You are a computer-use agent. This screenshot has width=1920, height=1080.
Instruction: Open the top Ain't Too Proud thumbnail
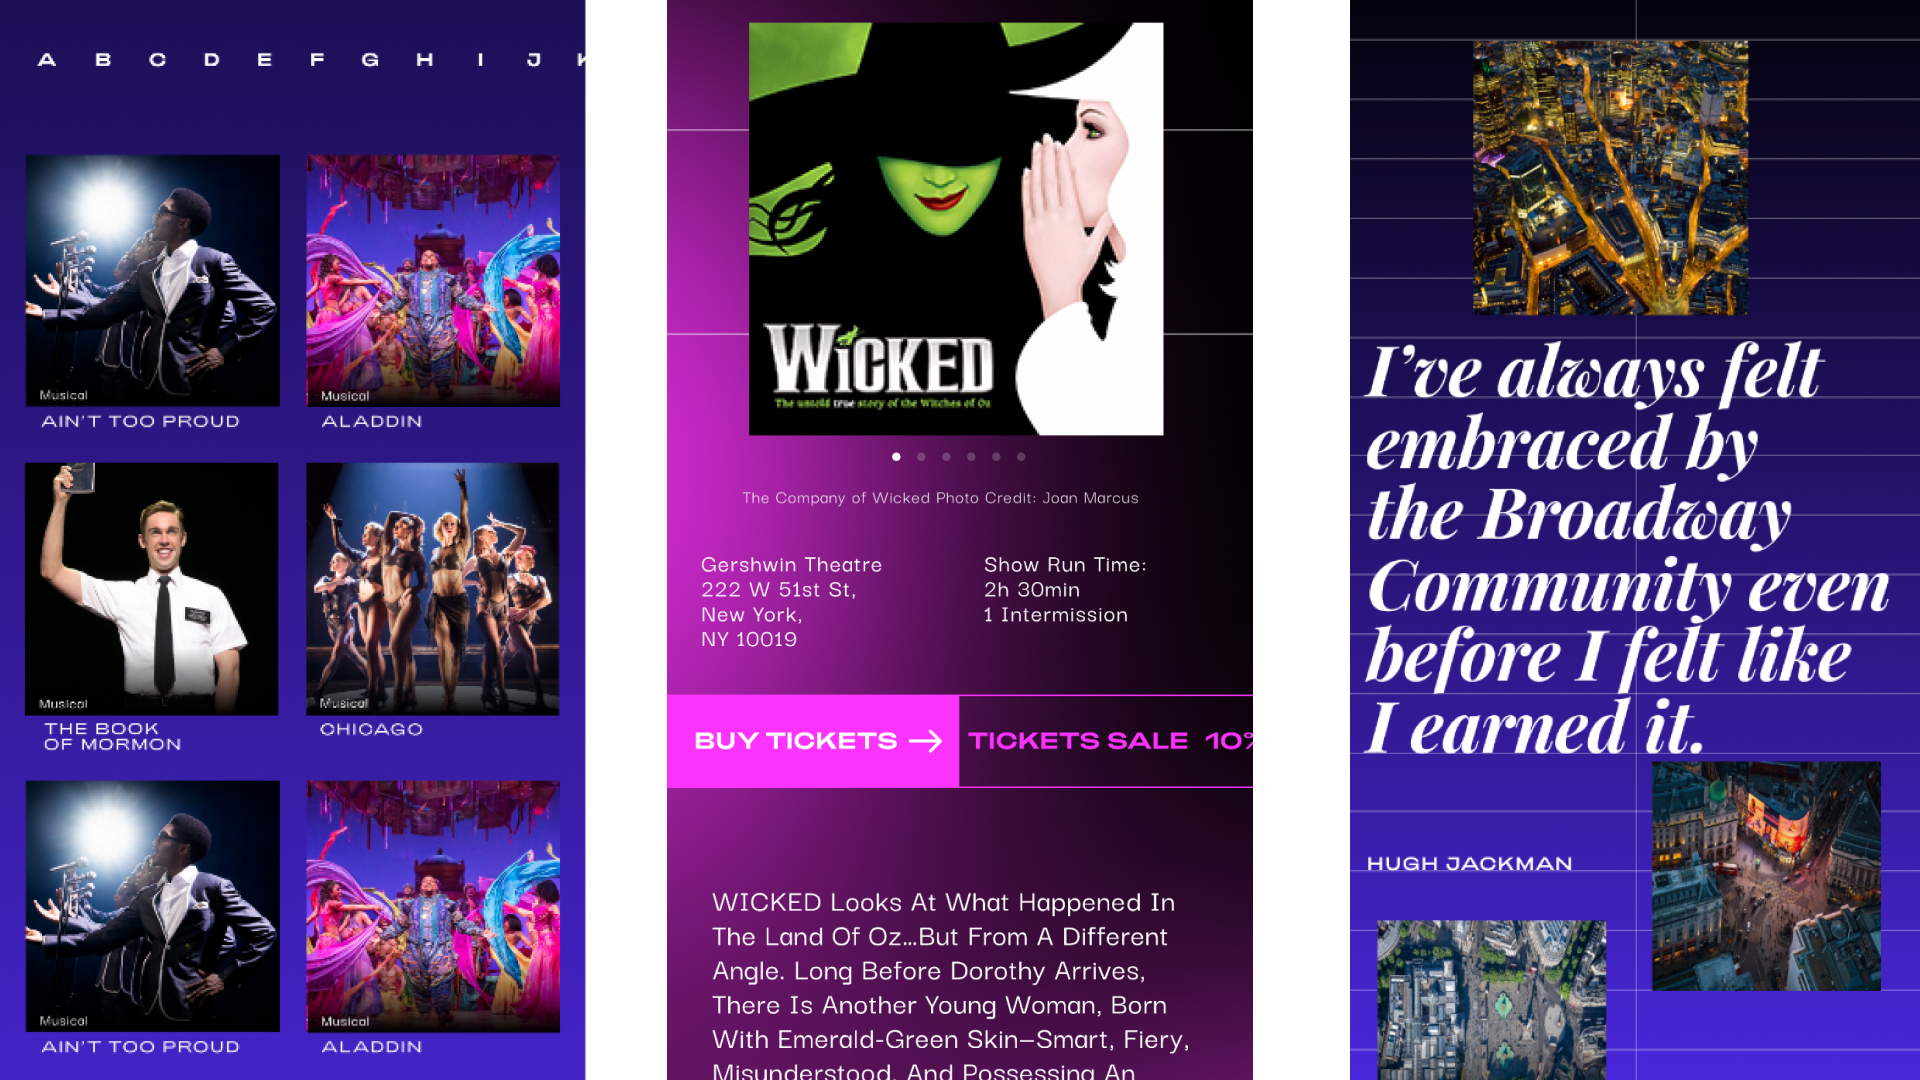153,280
